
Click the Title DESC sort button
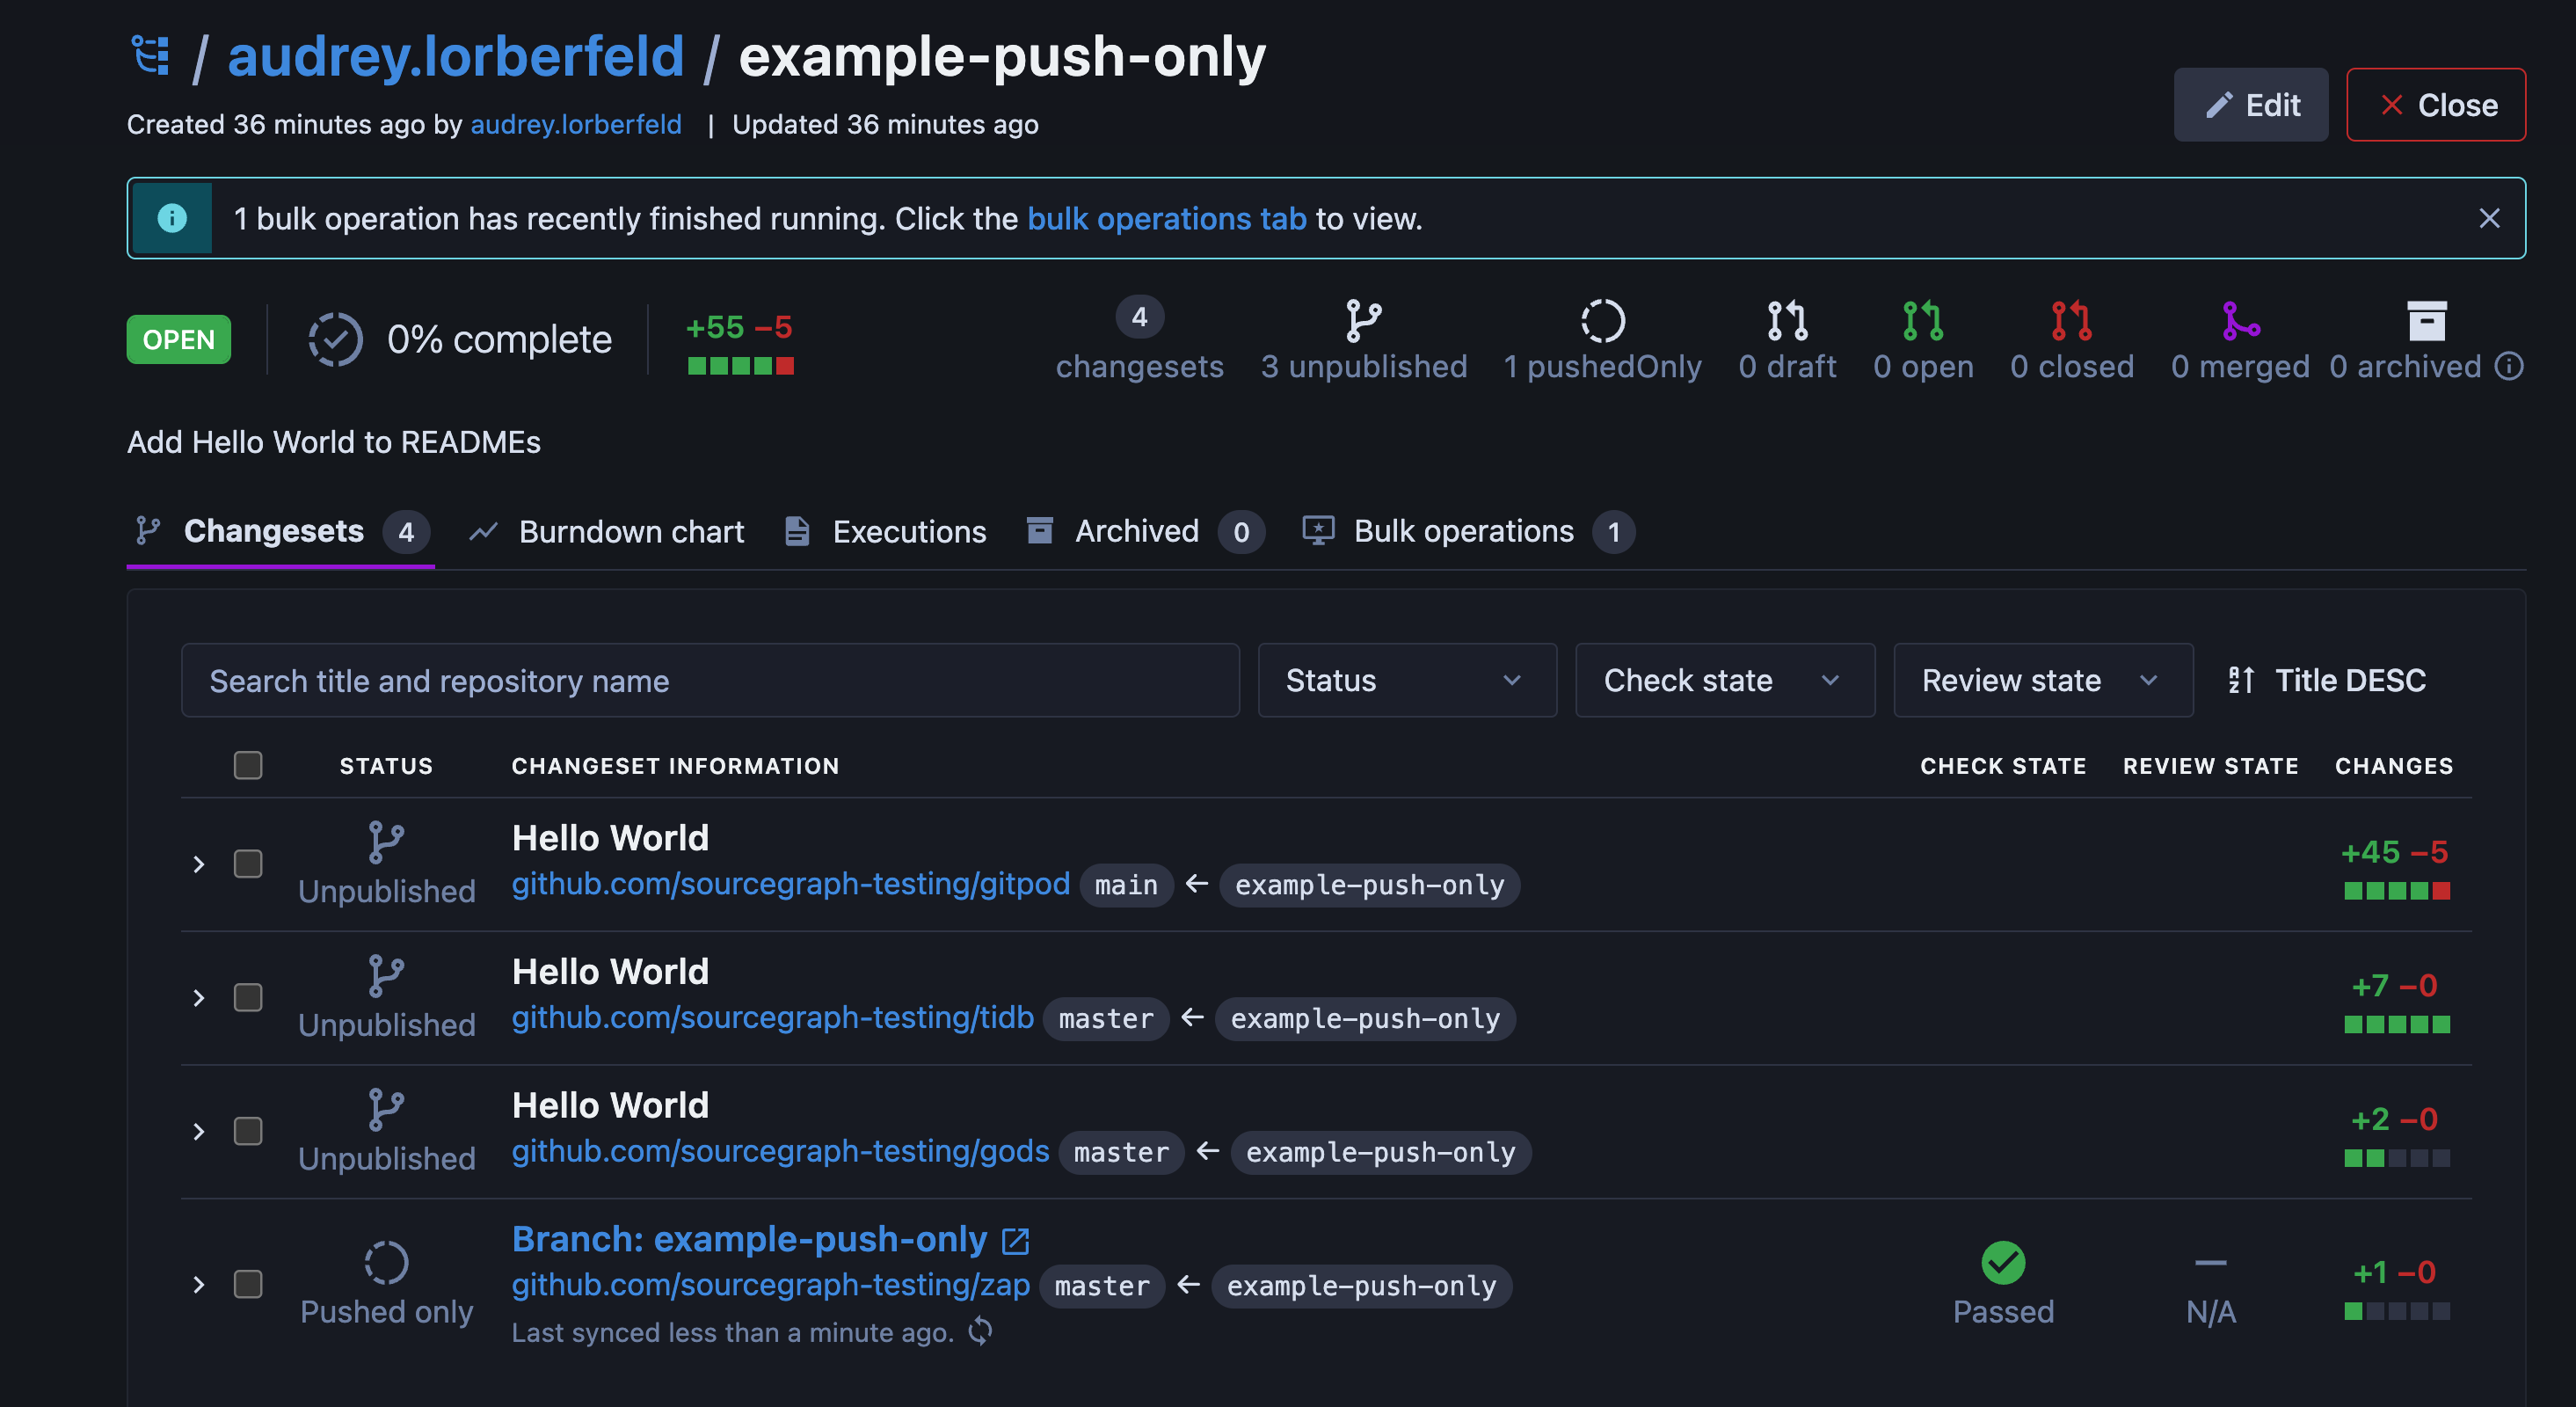tap(2326, 680)
